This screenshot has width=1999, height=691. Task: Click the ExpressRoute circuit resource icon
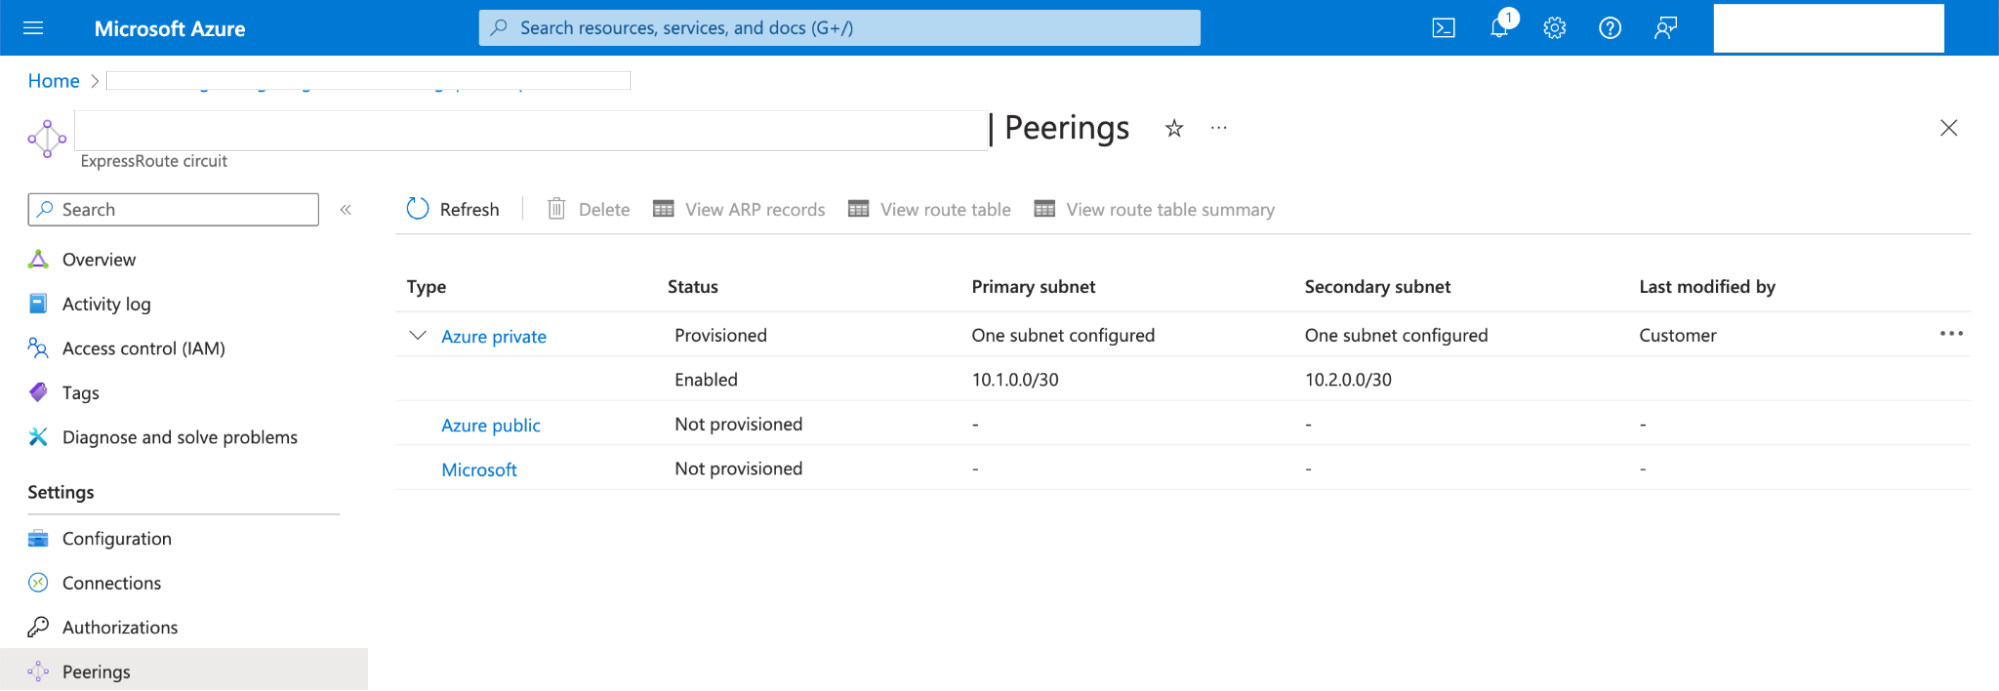[47, 139]
